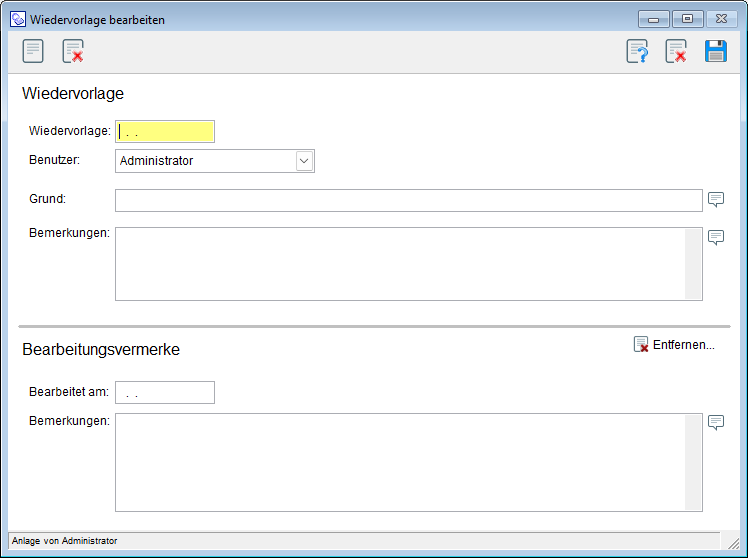Maximize the Wiedervorlage bearbeiten window
This screenshot has height=558, width=748.
687,19
